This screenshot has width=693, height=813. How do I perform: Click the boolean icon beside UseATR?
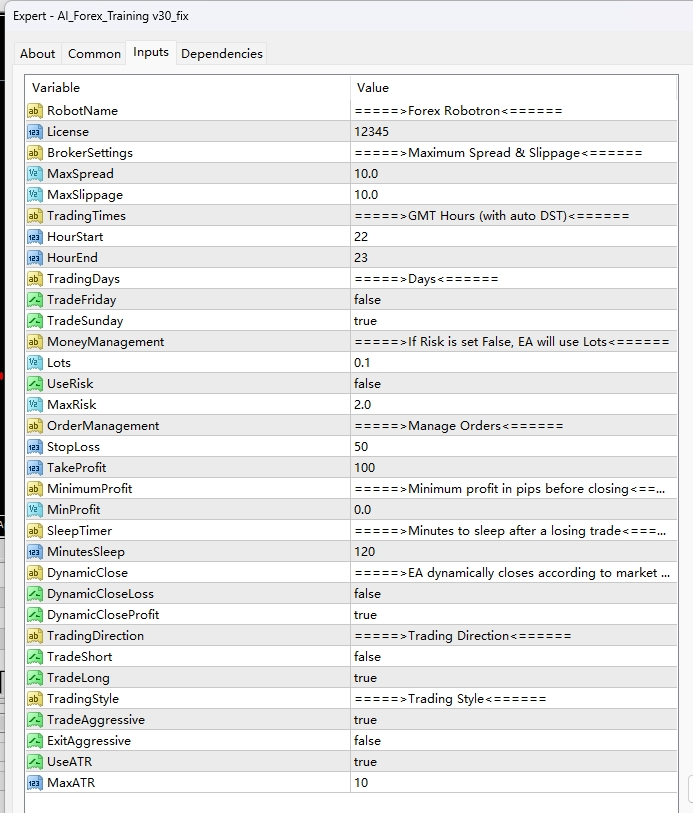[x=35, y=762]
